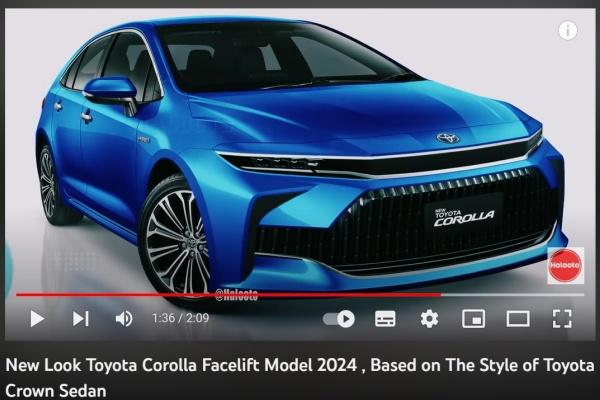The width and height of the screenshot is (600, 400).
Task: Mute the video volume
Action: point(124,318)
